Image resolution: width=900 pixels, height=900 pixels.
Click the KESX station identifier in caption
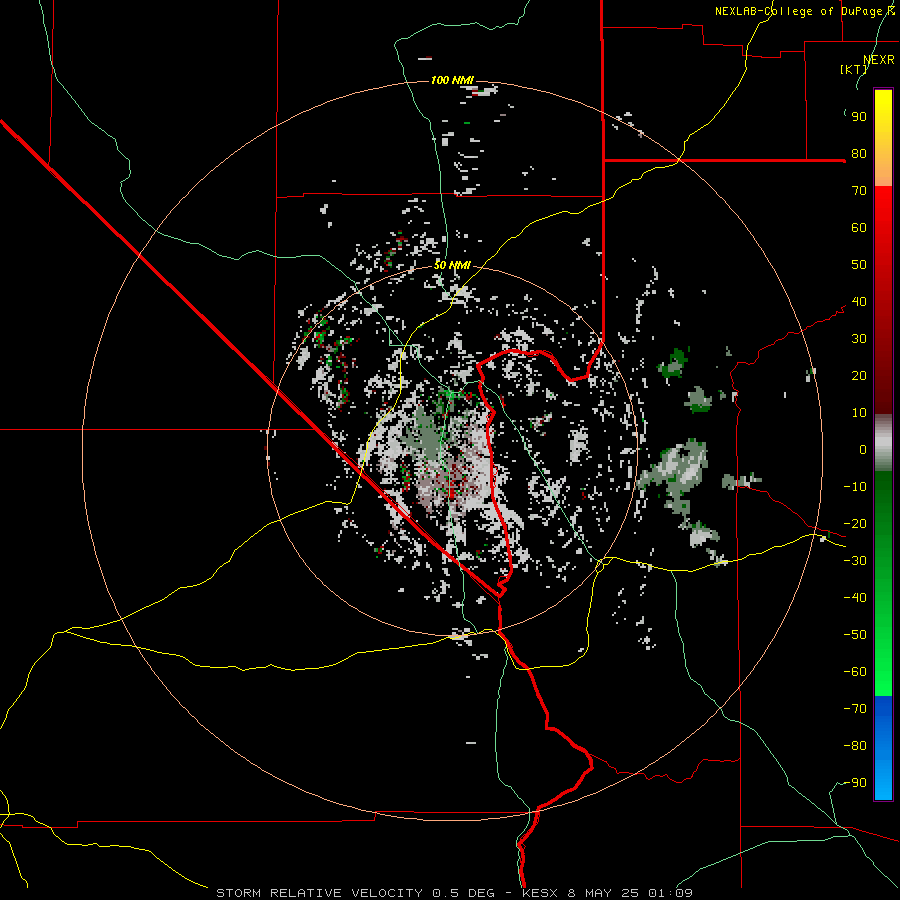[540, 893]
